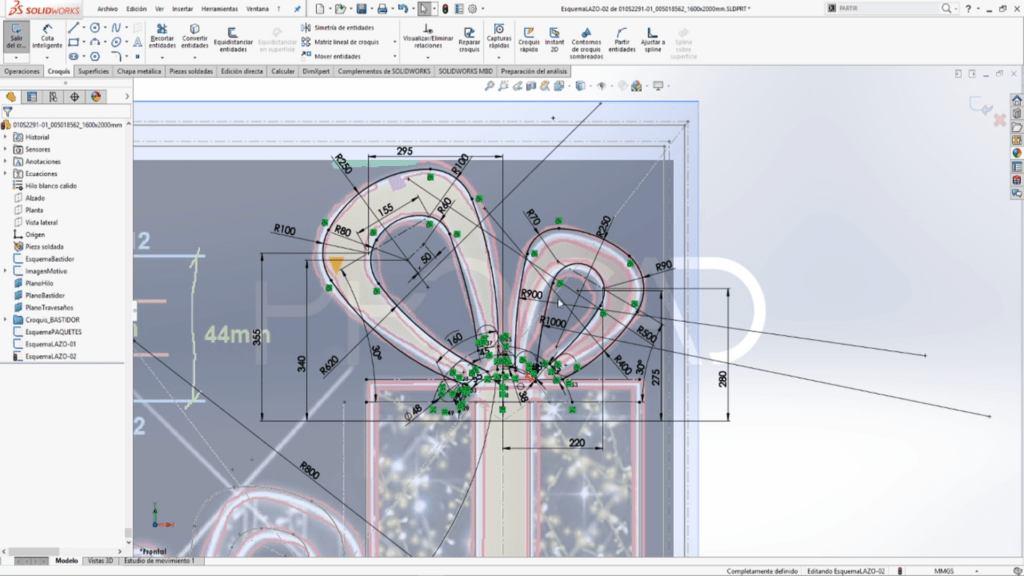Expand the Ecuaciones tree node
The width and height of the screenshot is (1024, 576).
(5, 174)
